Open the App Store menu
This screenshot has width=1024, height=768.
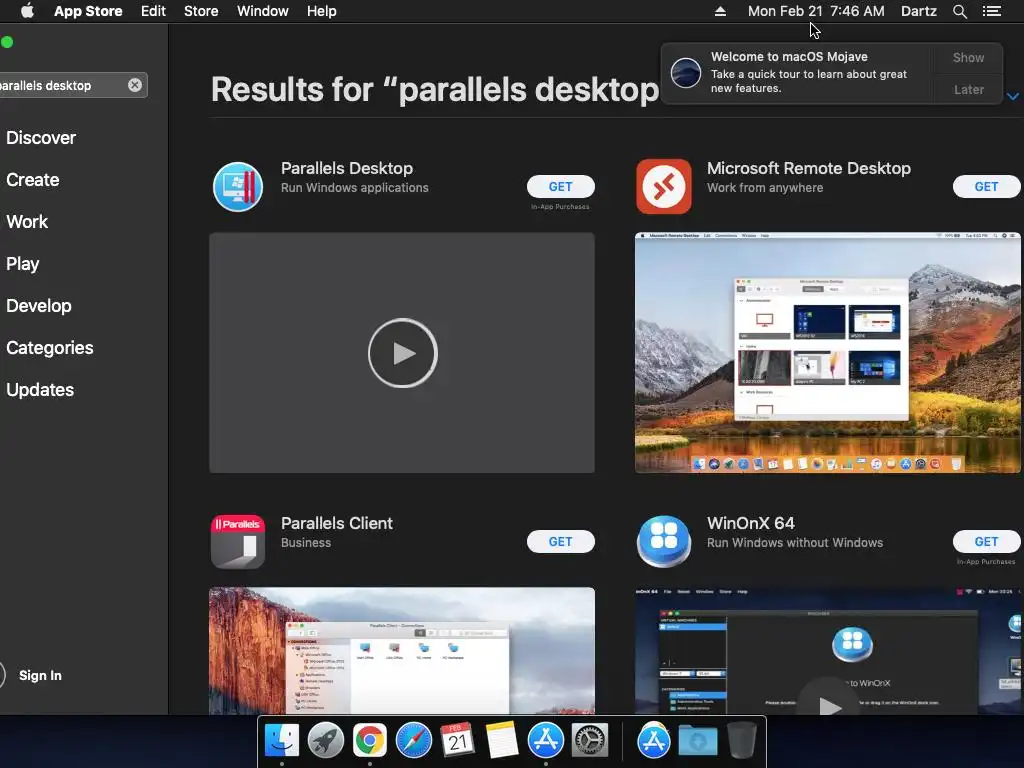pyautogui.click(x=88, y=11)
